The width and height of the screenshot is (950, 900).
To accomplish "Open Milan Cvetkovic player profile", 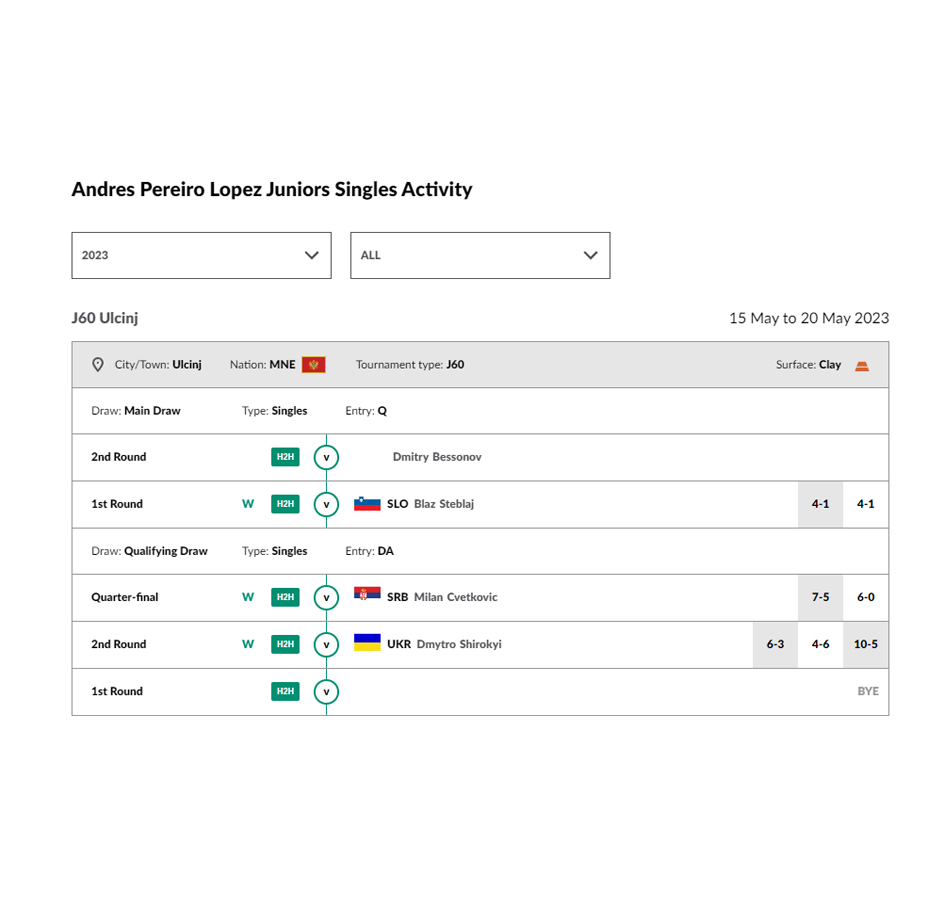I will coord(456,597).
